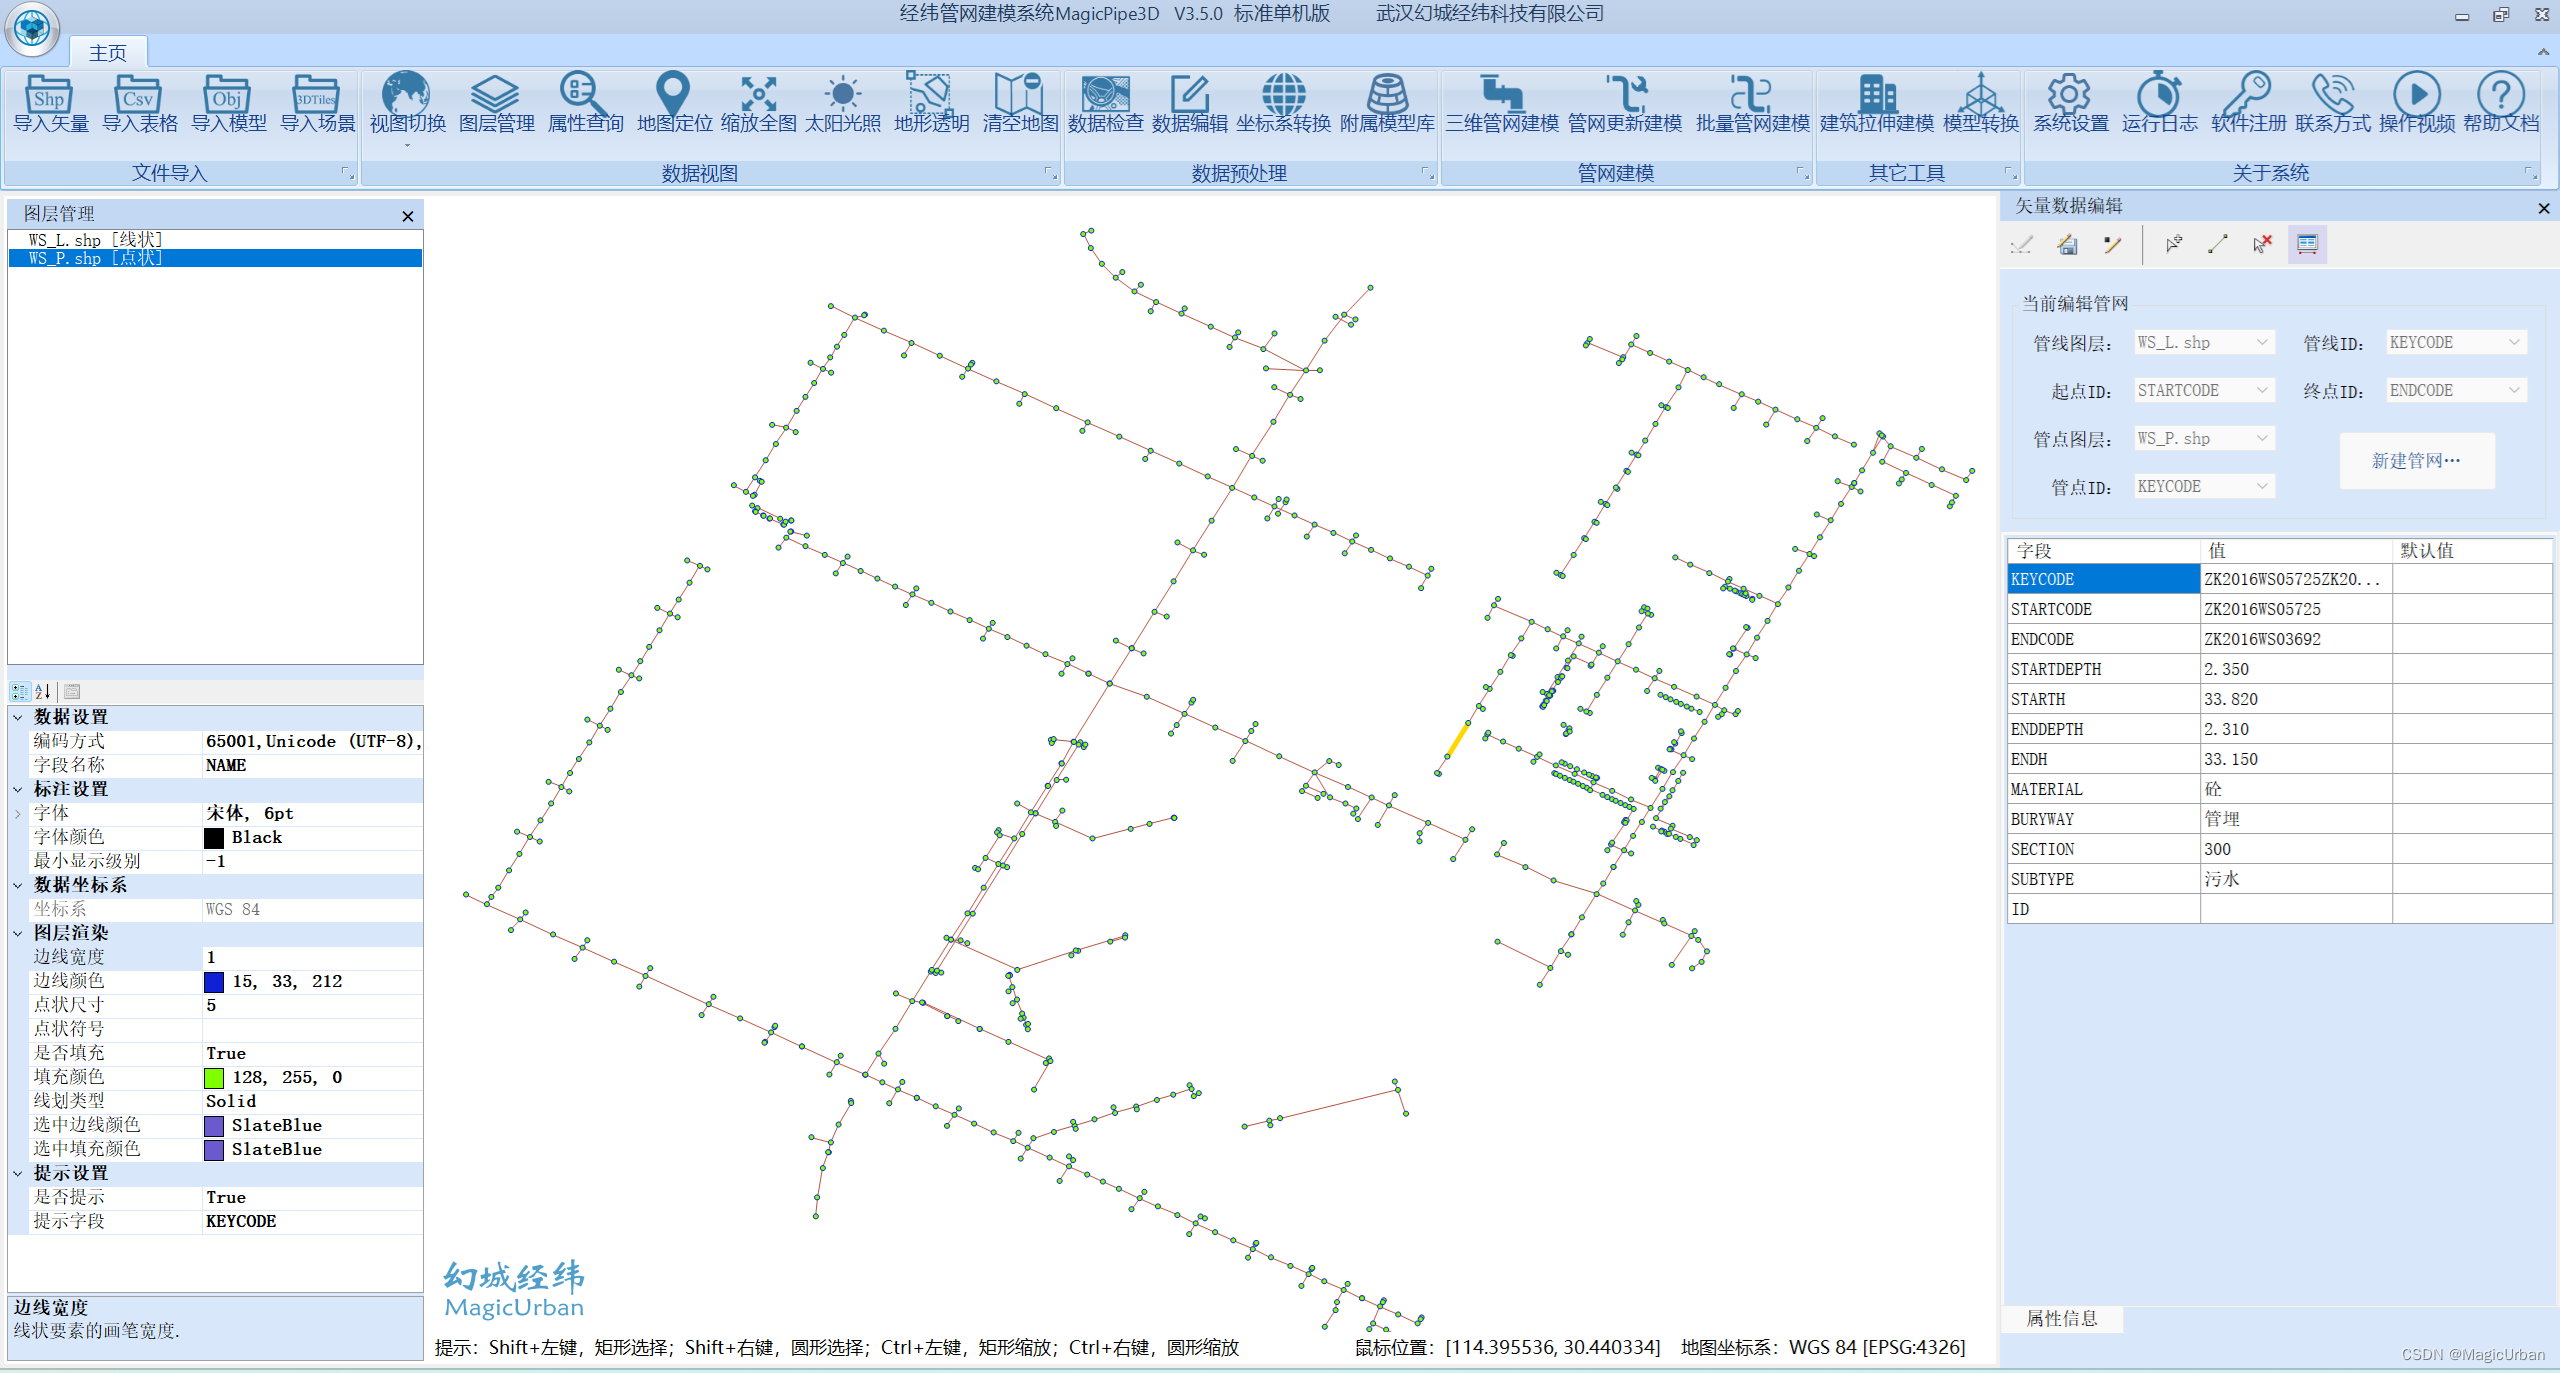Collapse the 图层渲染 section
The height and width of the screenshot is (1373, 2560).
[x=18, y=933]
